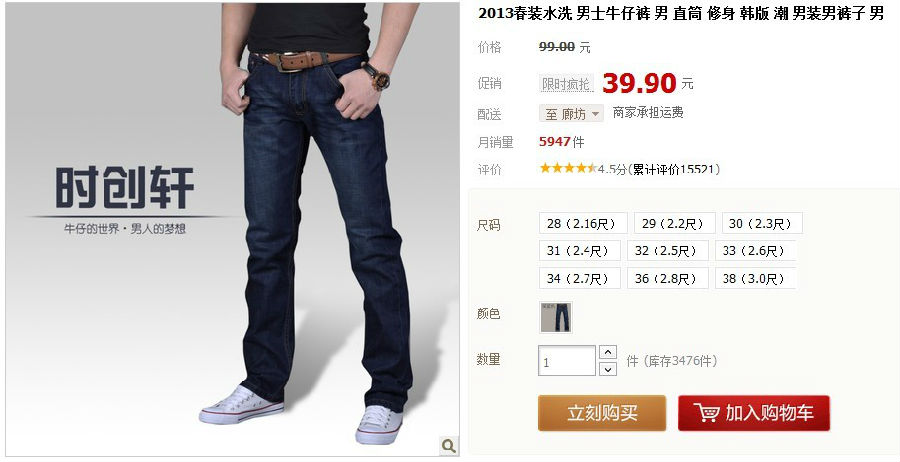Click the quantity input field
900x462 pixels.
567,361
